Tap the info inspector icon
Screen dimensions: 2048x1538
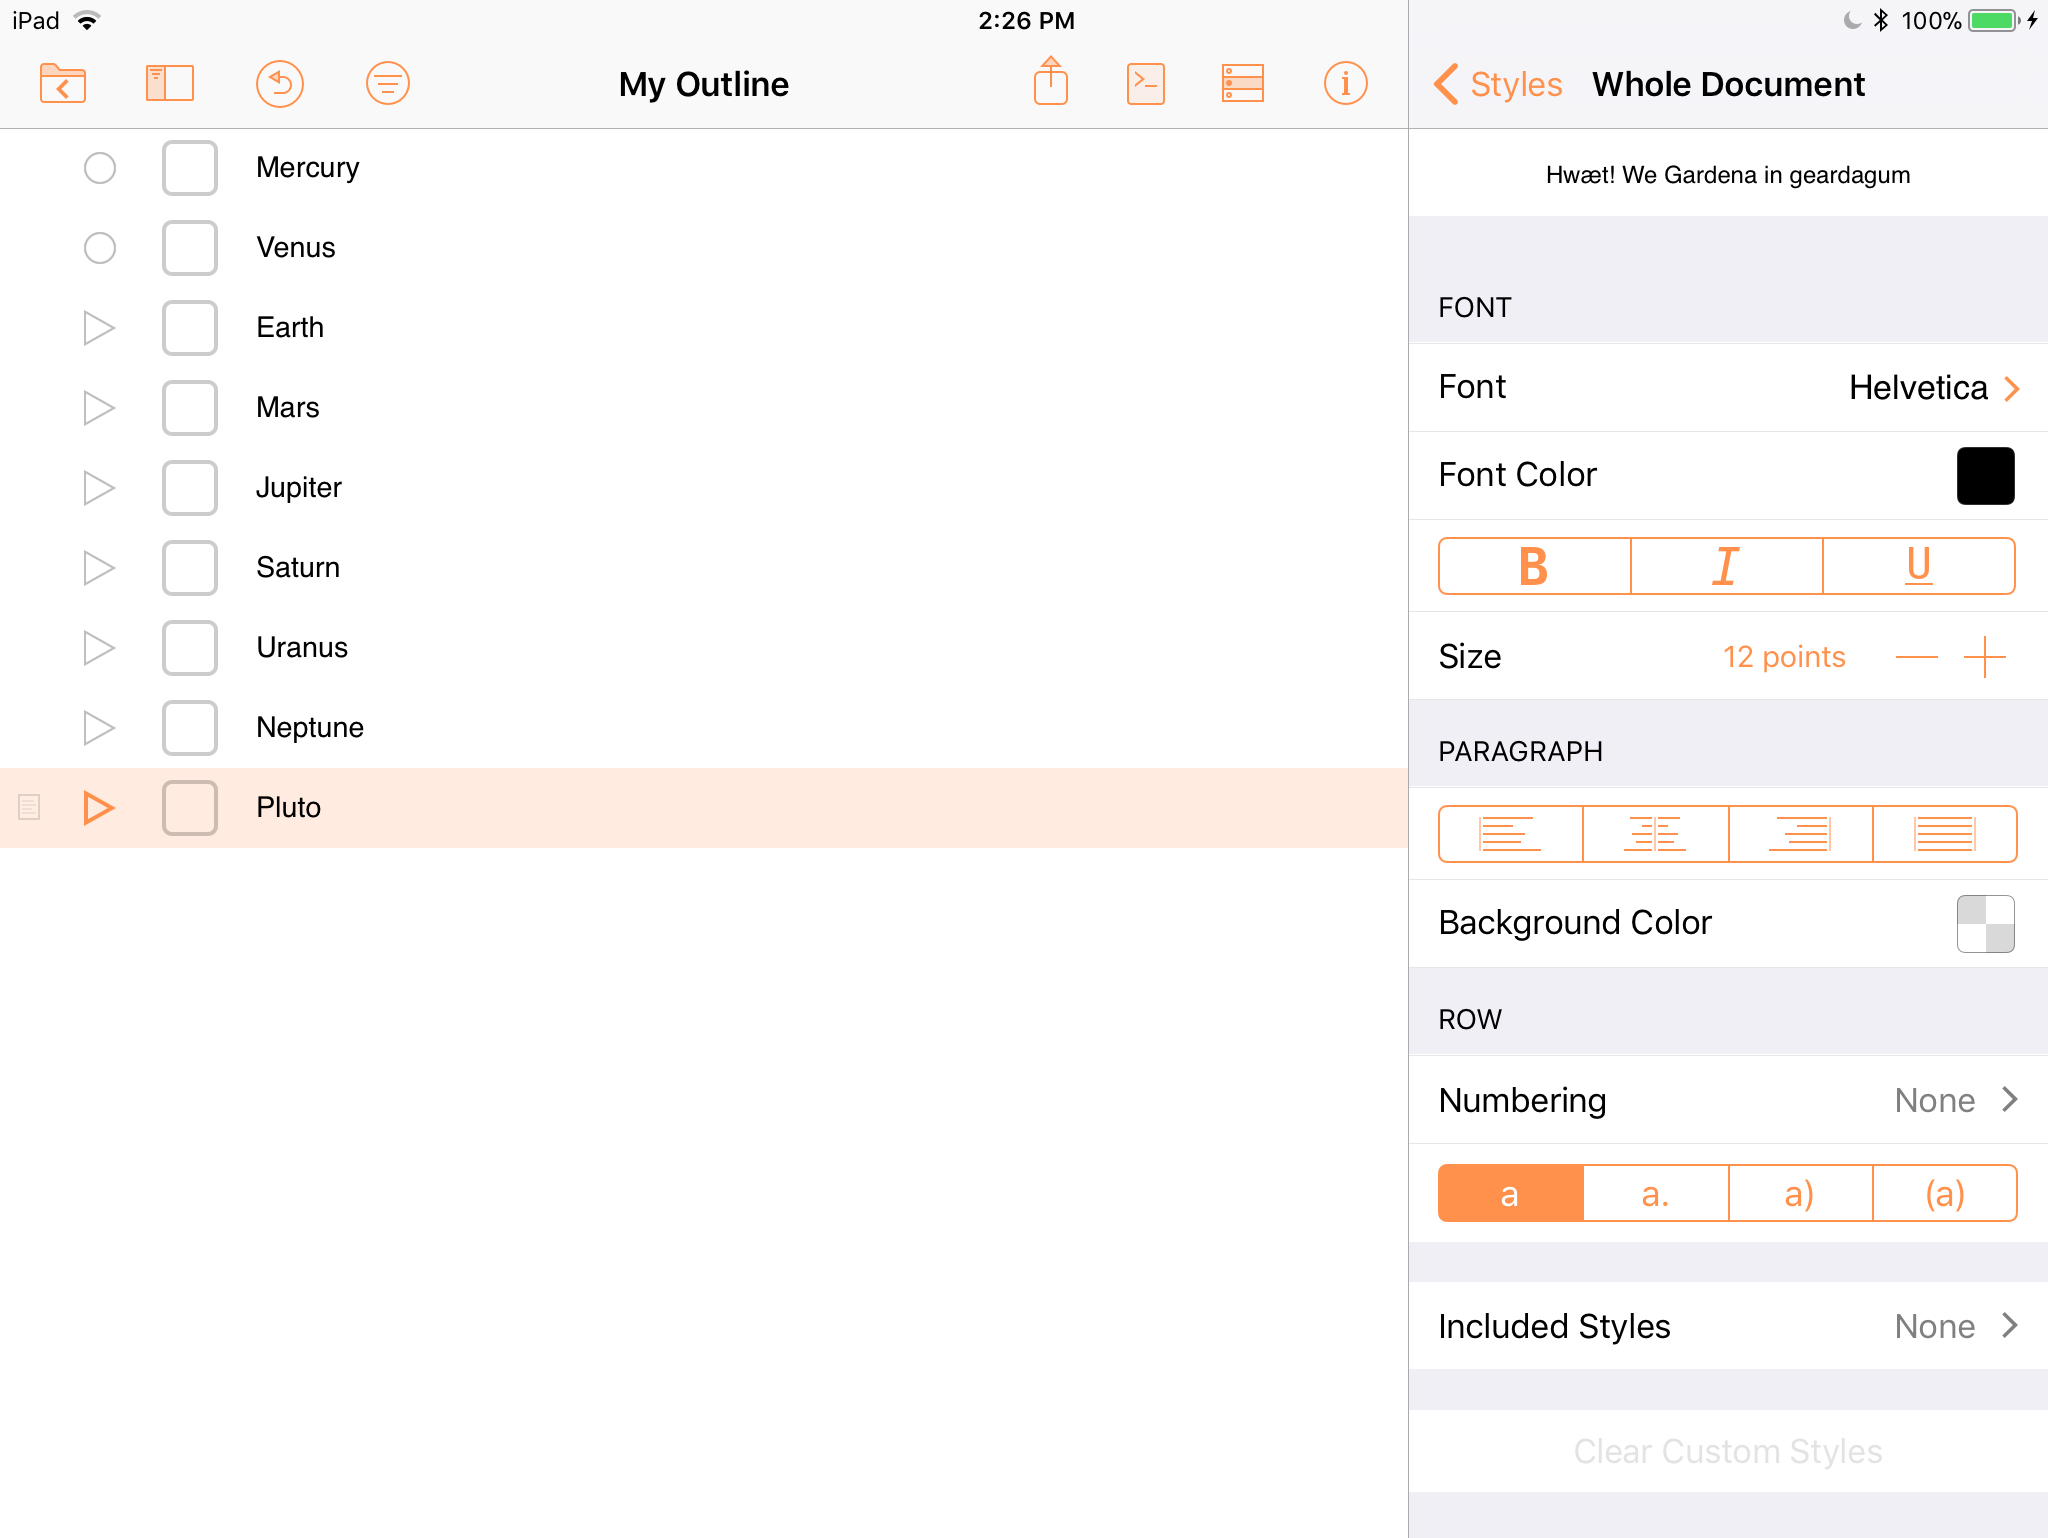pyautogui.click(x=1345, y=84)
